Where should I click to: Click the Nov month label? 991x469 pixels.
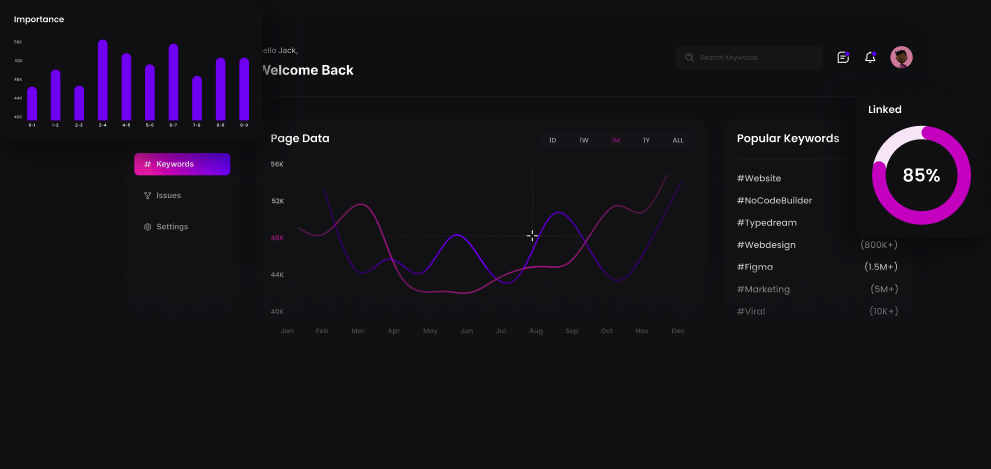(x=642, y=331)
